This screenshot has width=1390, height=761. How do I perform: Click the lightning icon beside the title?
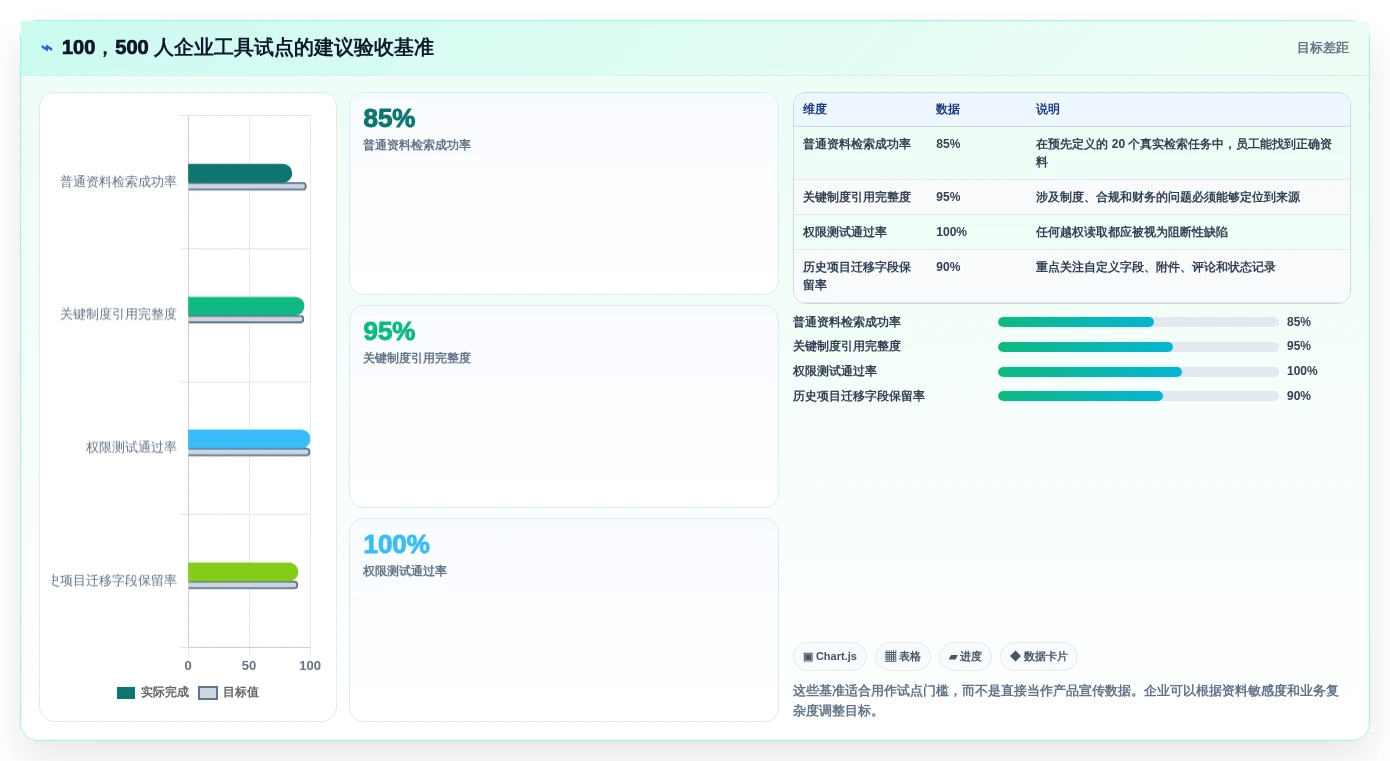point(47,48)
